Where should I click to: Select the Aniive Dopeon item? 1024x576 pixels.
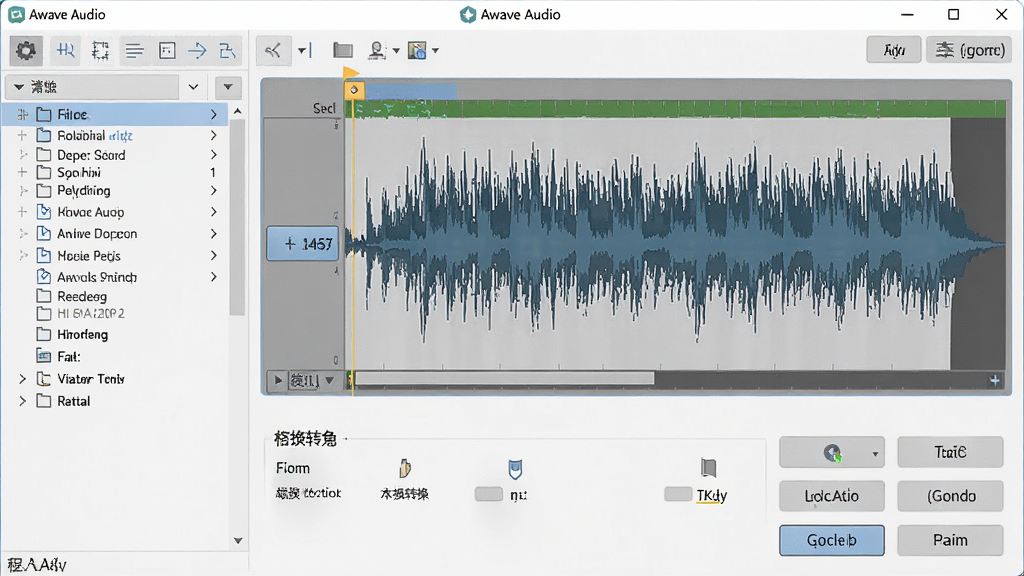[x=97, y=234]
